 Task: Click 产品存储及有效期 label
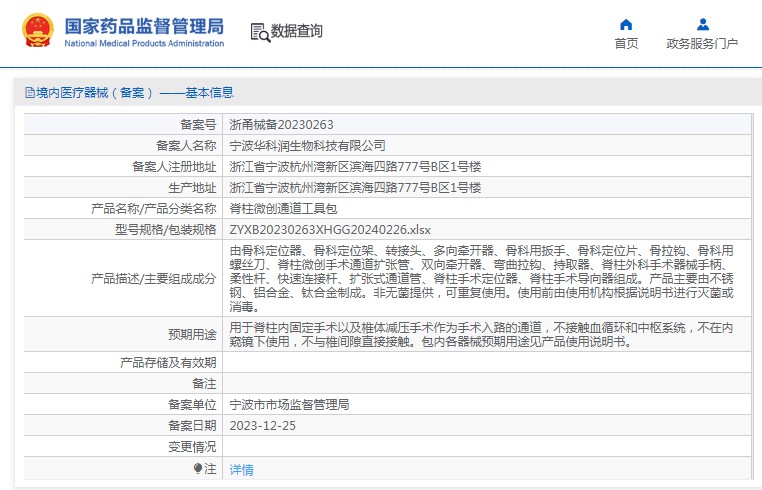tap(168, 363)
